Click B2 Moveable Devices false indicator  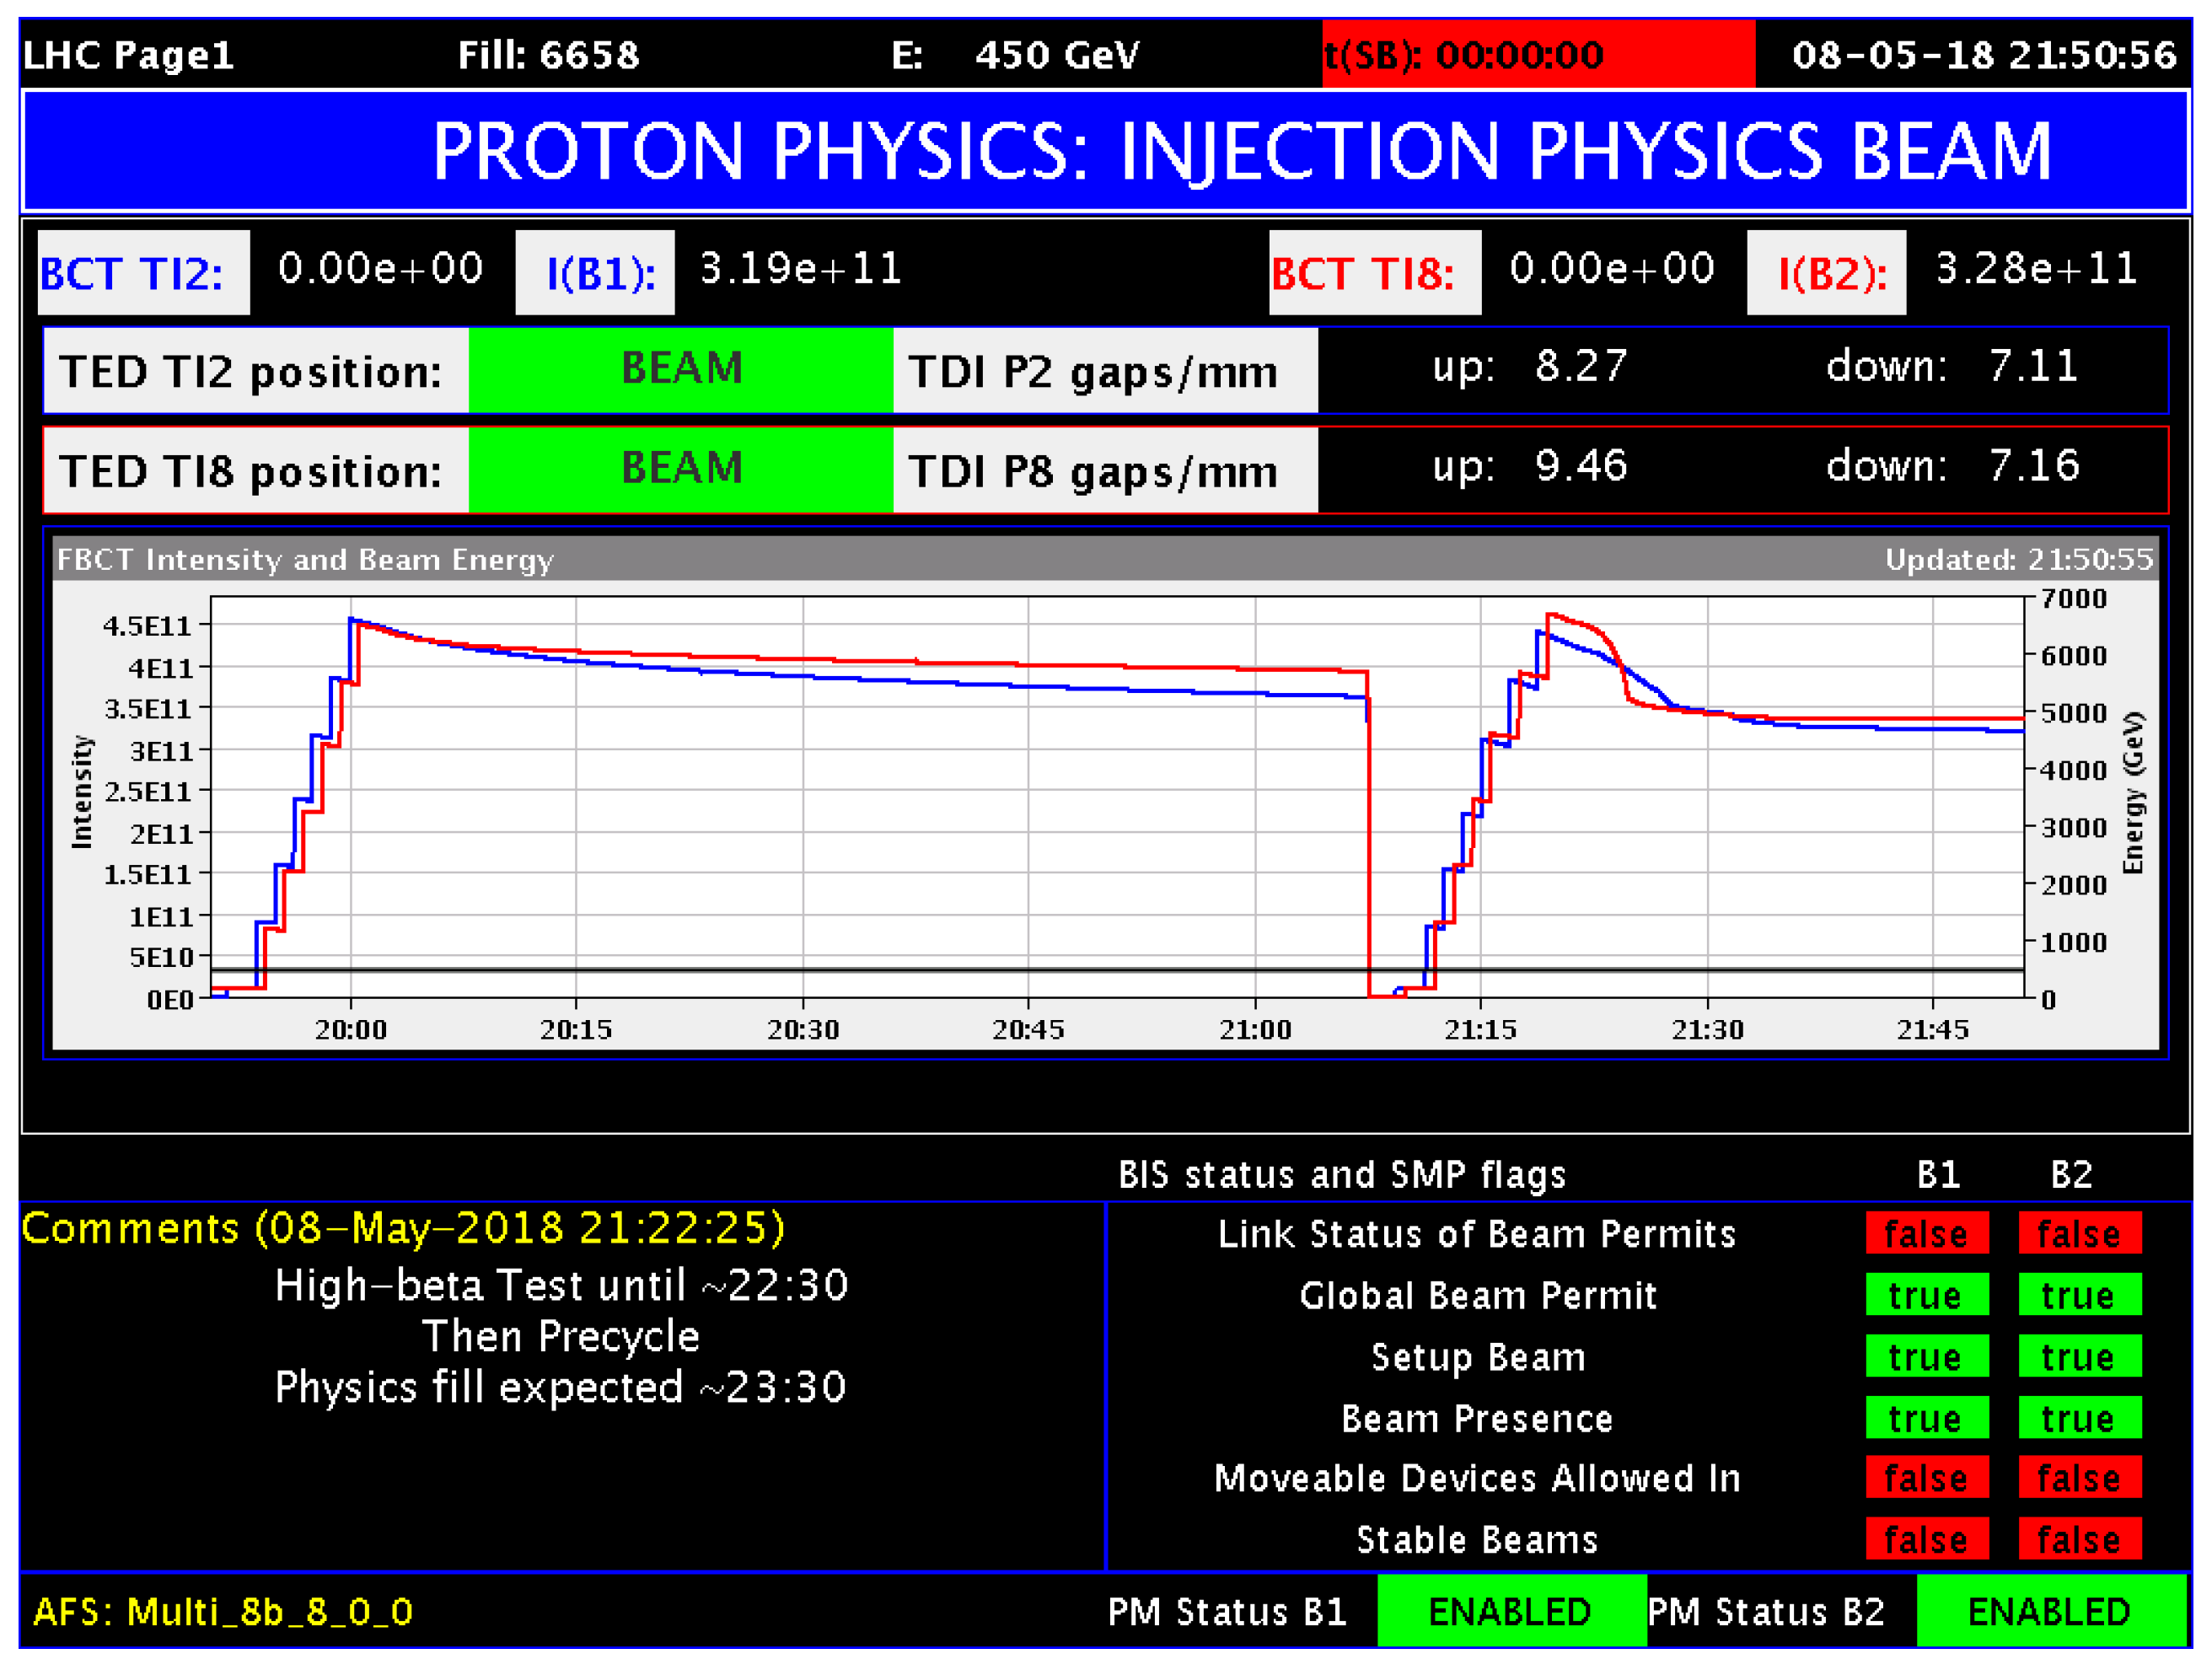(2079, 1478)
